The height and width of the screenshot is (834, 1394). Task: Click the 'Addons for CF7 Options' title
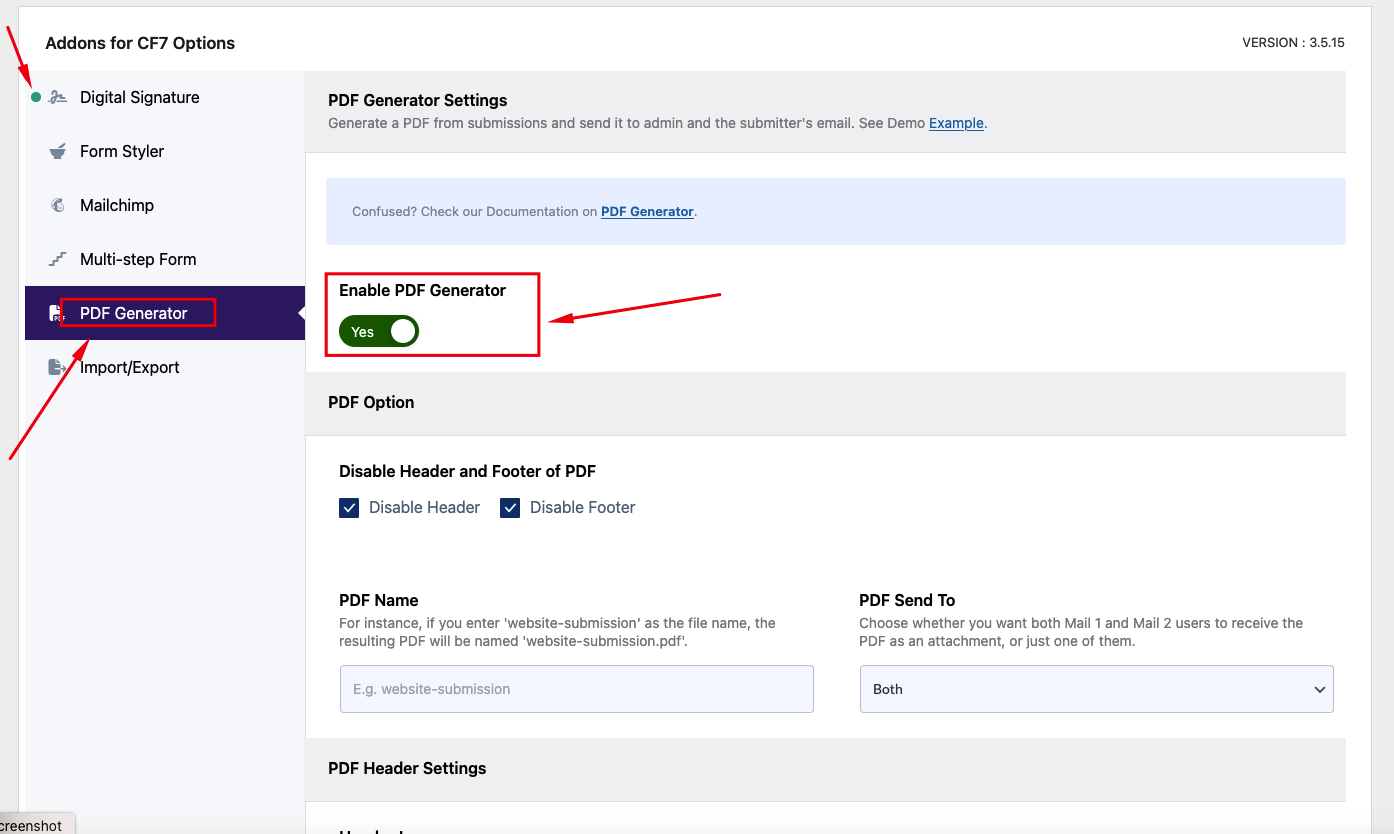coord(140,43)
